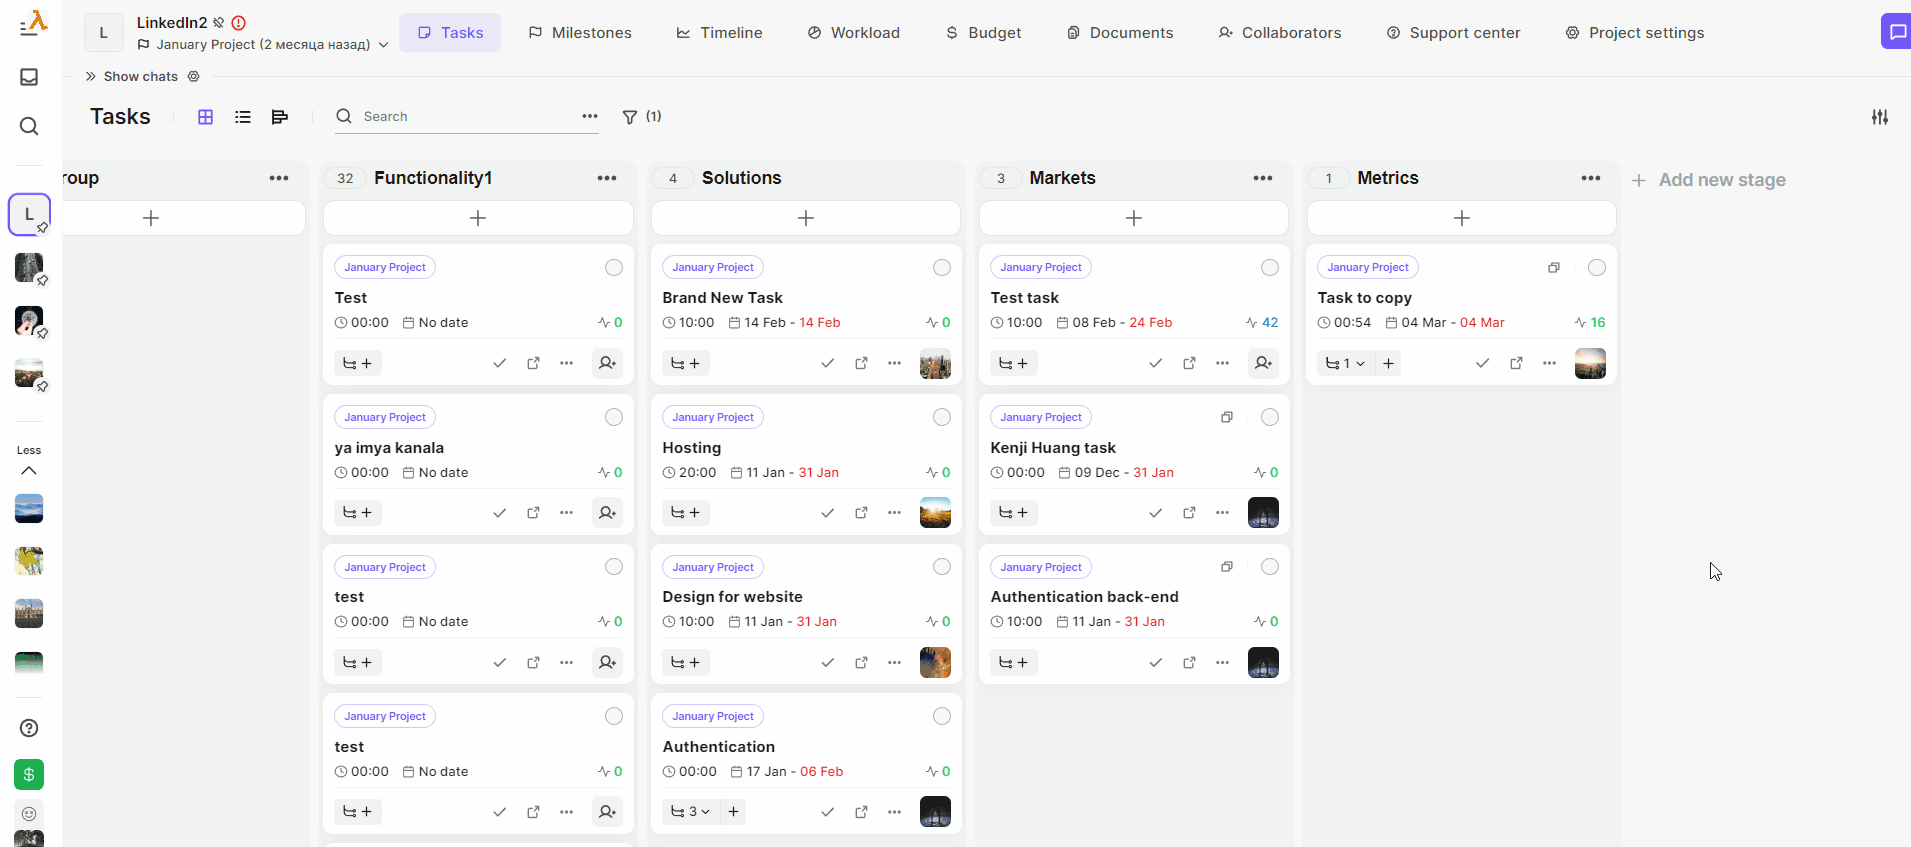Open chat panel button

tap(1896, 32)
